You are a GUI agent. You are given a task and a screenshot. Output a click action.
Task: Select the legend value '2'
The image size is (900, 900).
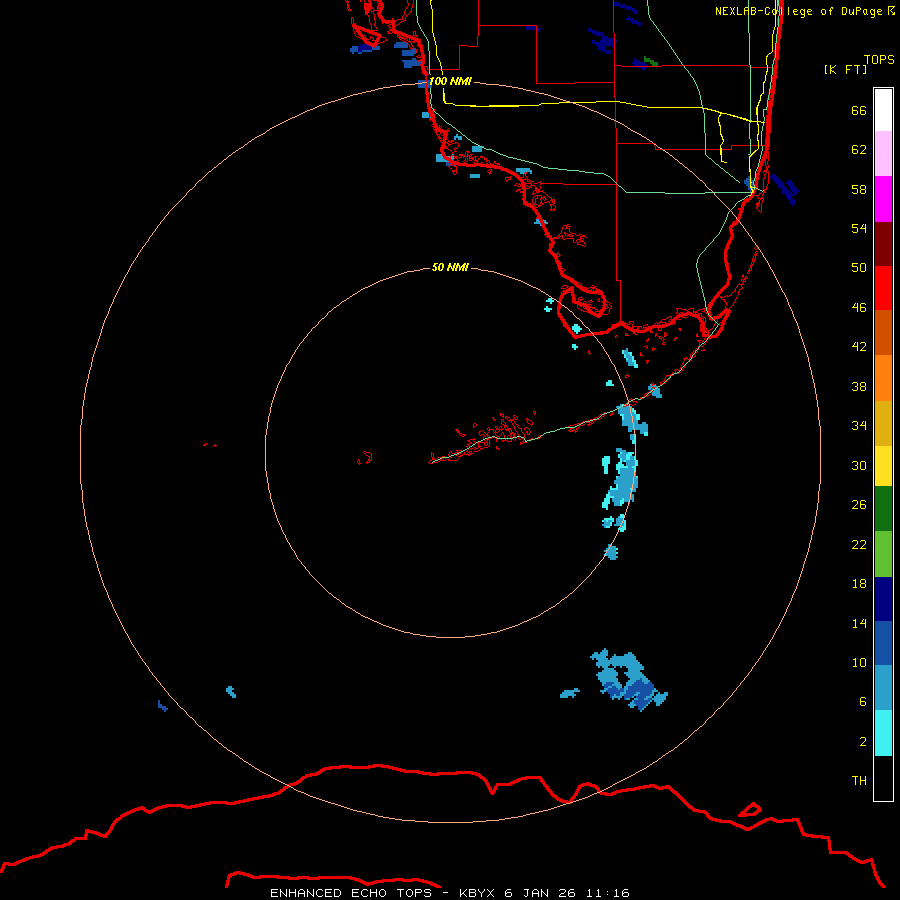pyautogui.click(x=863, y=742)
